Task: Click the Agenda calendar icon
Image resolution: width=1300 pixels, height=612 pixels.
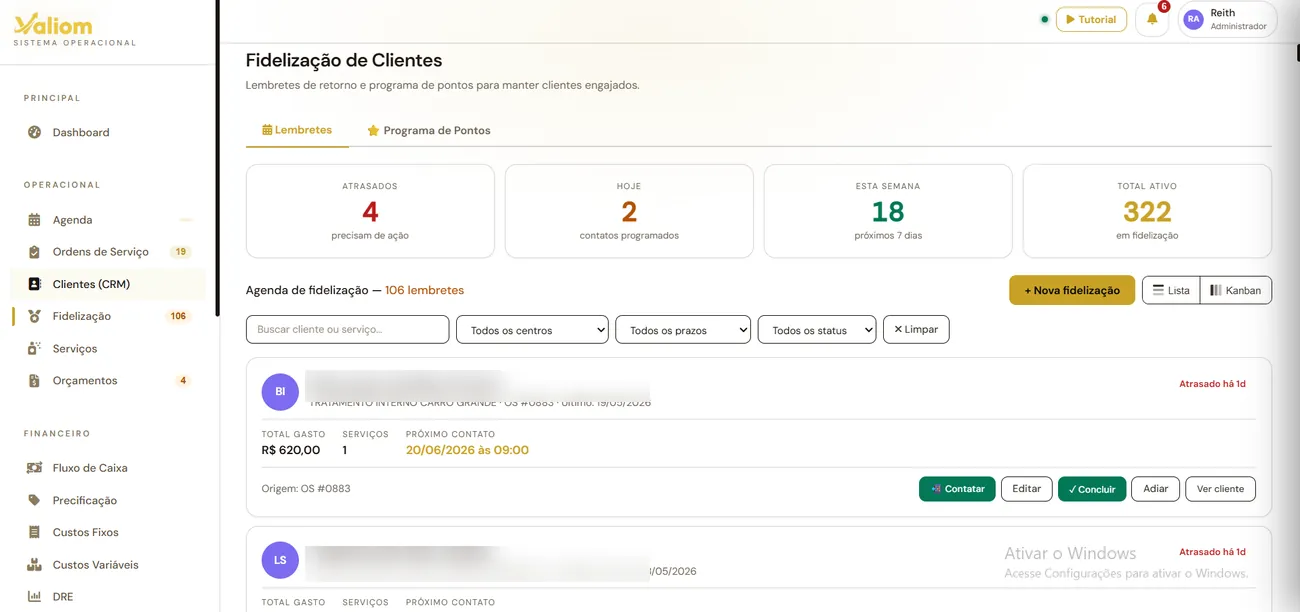Action: coord(34,220)
